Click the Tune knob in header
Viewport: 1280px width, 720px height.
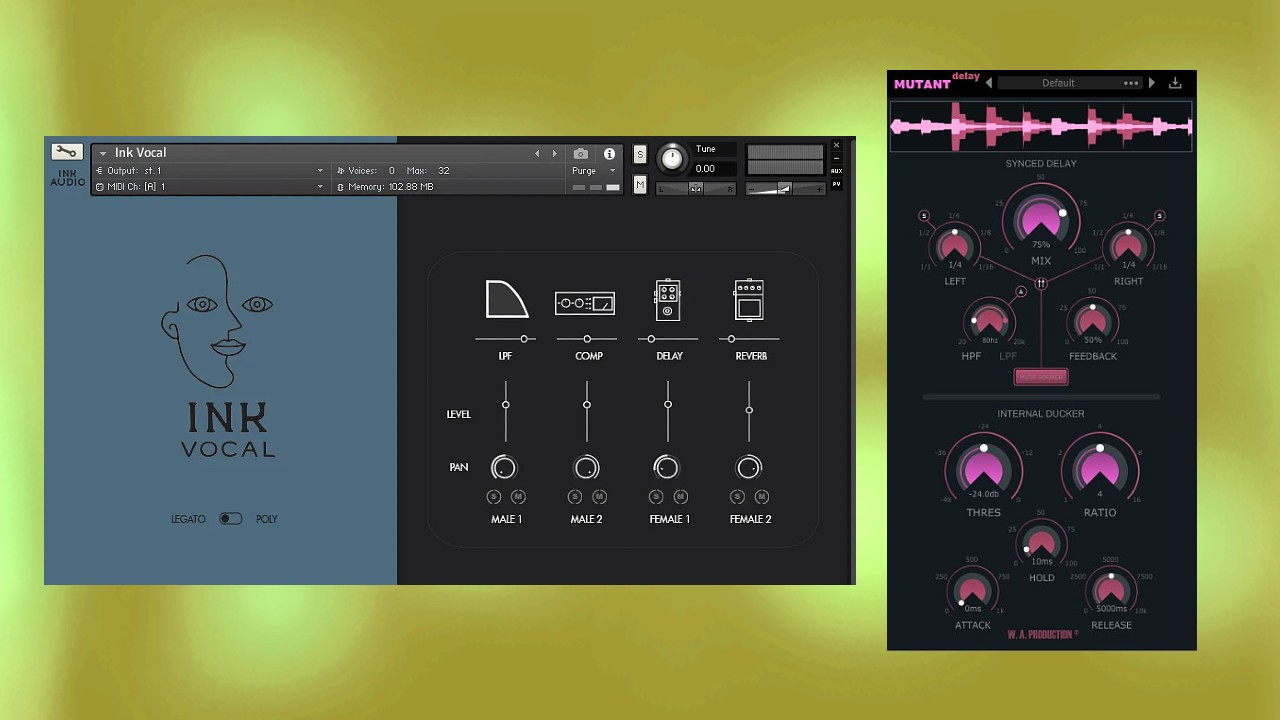pos(673,158)
